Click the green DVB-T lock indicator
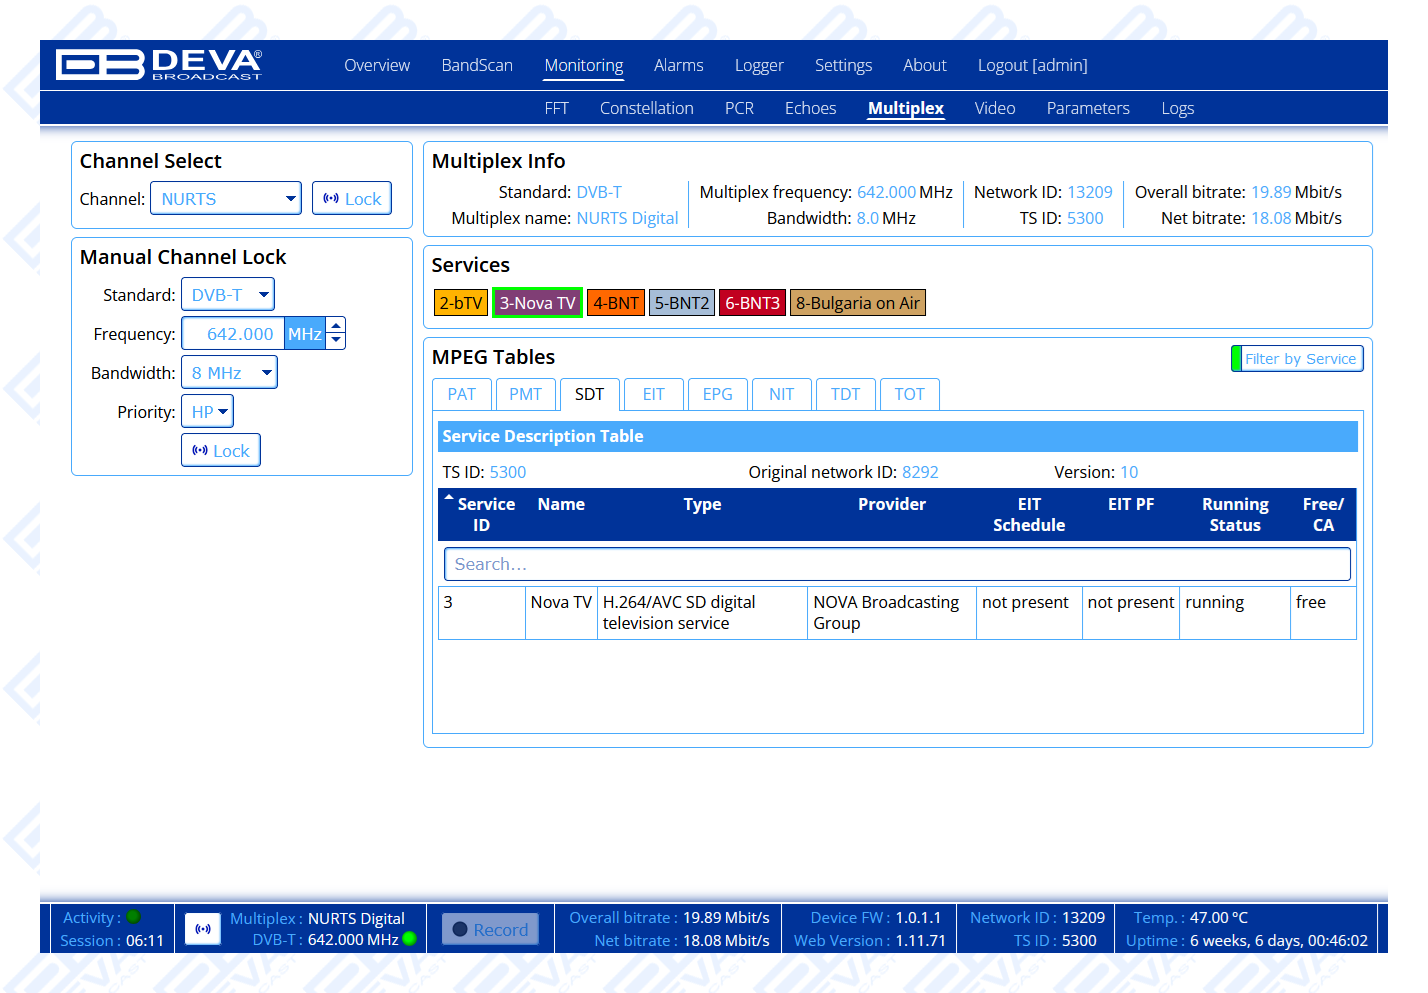1428x993 pixels. pyautogui.click(x=409, y=939)
